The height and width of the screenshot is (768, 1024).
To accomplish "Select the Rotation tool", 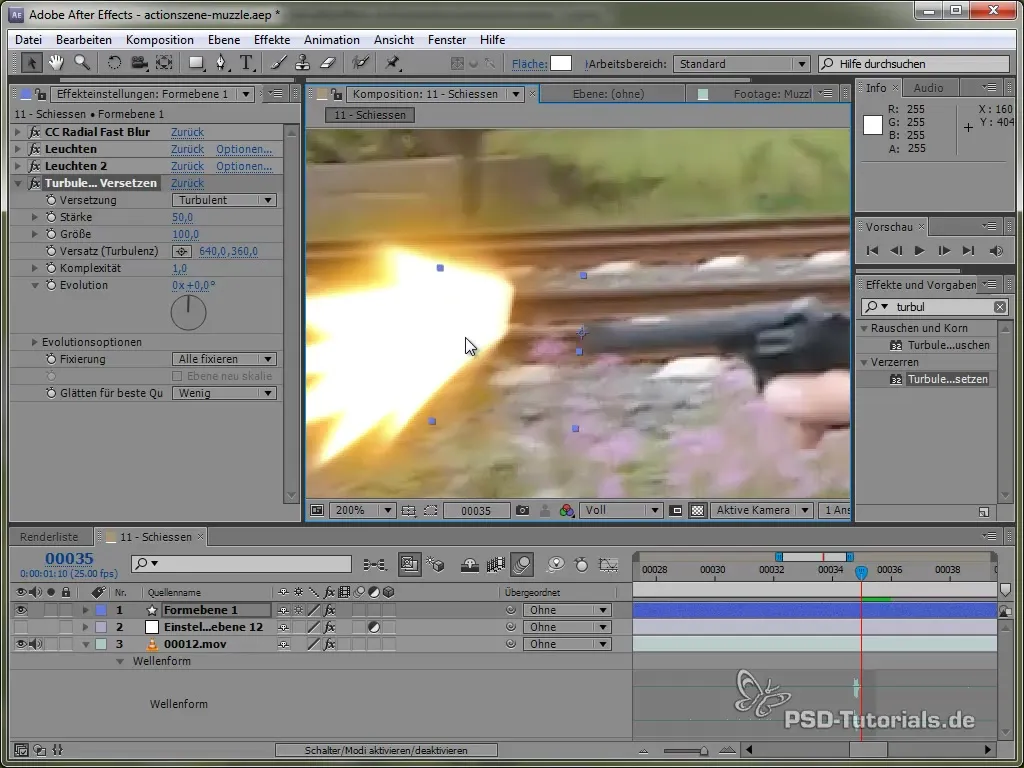I will pos(114,63).
